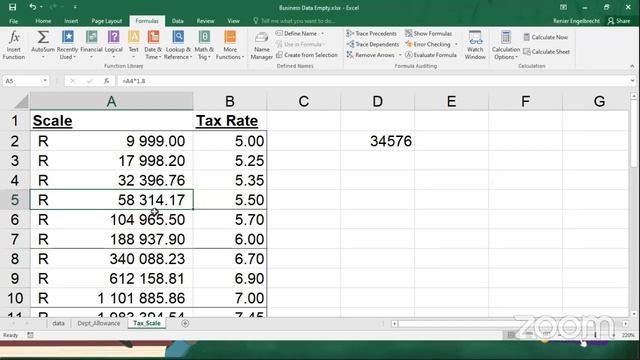Click Trace Dependents
The width and height of the screenshot is (640, 360).
click(x=373, y=44)
